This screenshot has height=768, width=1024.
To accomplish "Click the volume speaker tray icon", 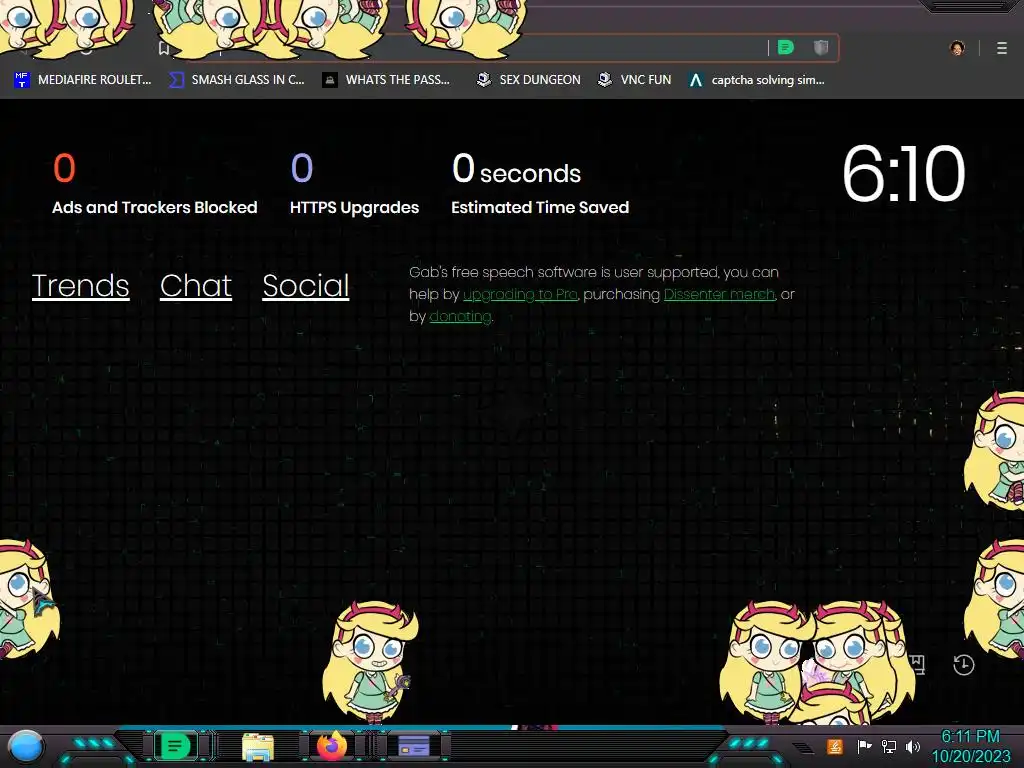I will pyautogui.click(x=913, y=746).
